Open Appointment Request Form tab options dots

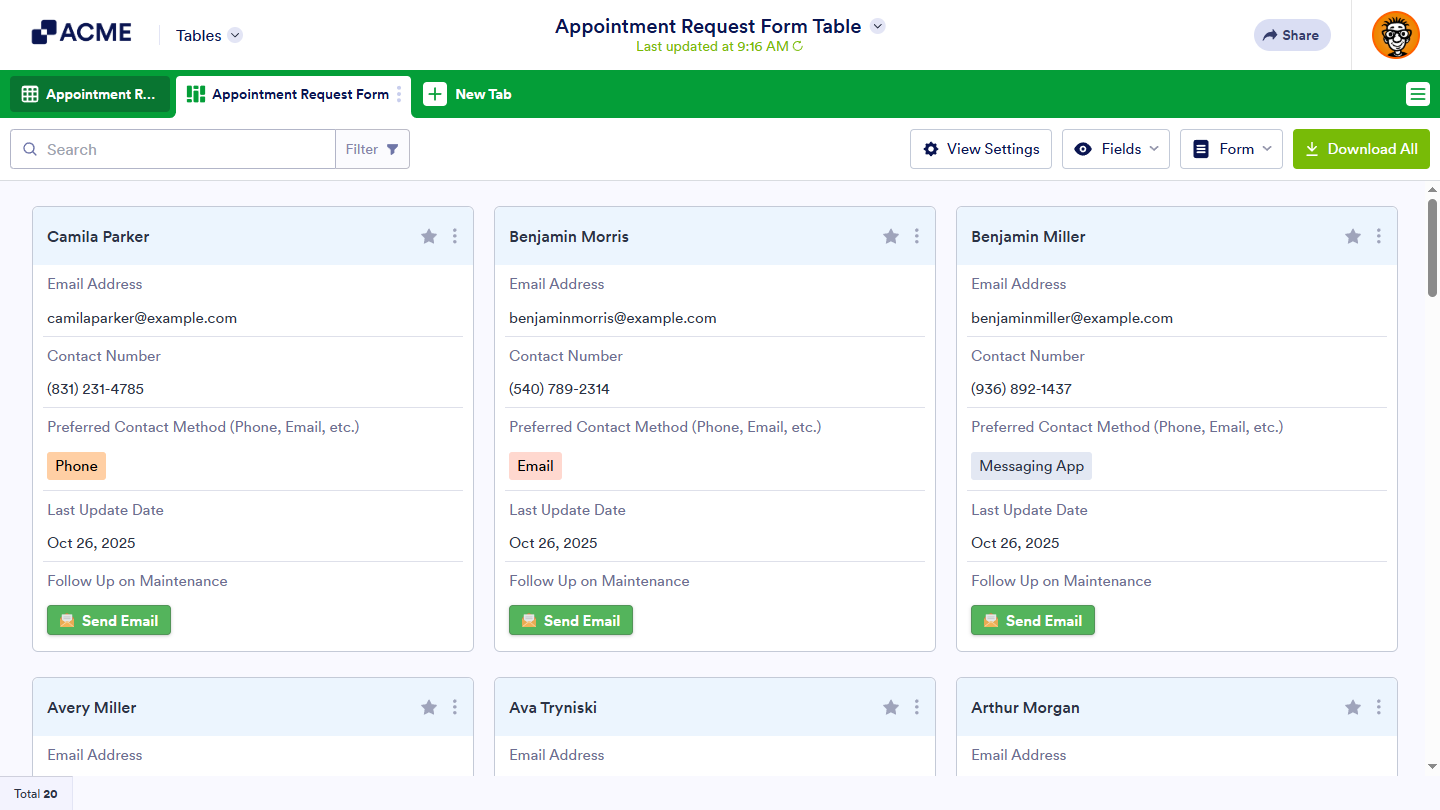click(399, 94)
